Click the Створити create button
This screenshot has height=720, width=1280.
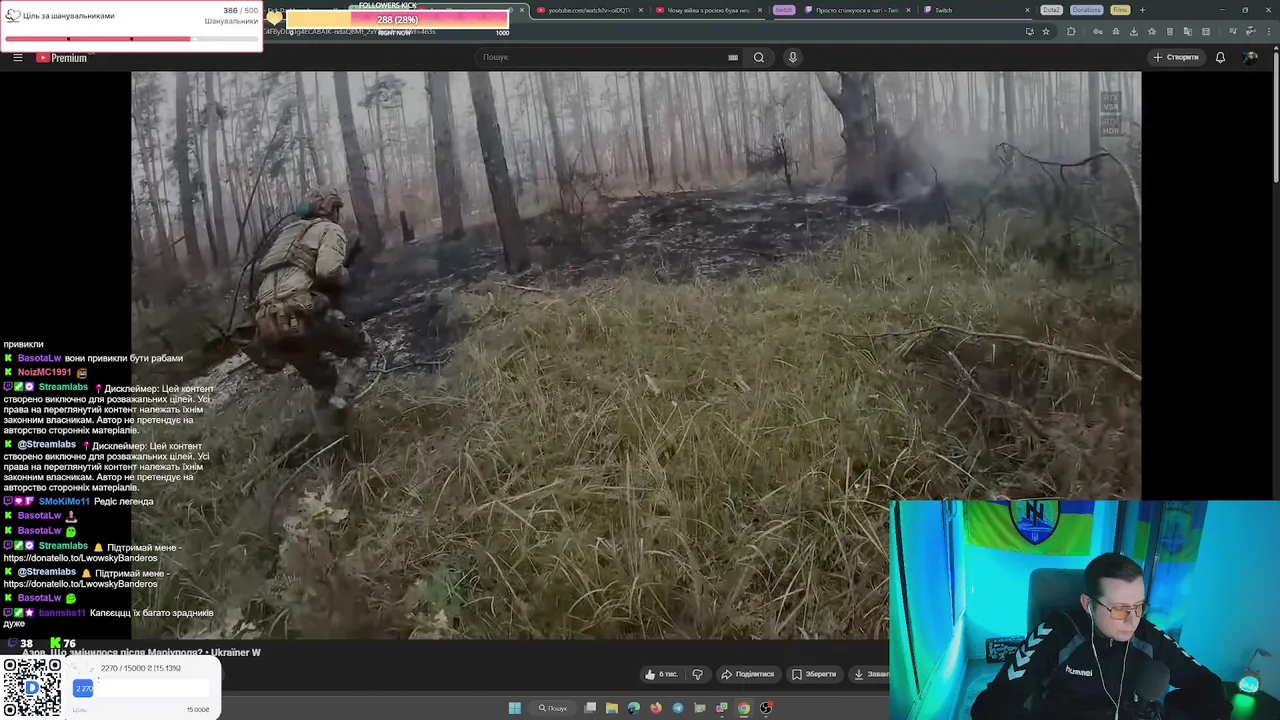pyautogui.click(x=1175, y=57)
